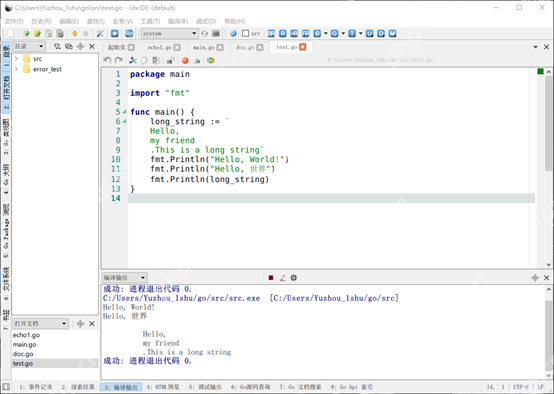554x394 pixels.
Task: Toggle breakpoint with the red circle icon
Action: click(185, 60)
